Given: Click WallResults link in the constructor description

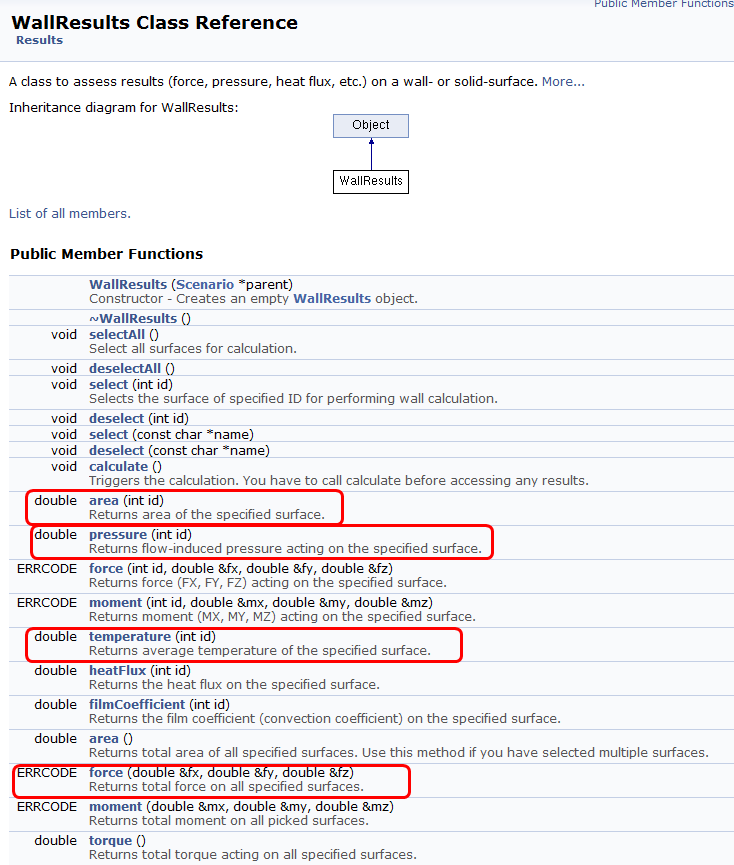Looking at the screenshot, I should click(x=332, y=299).
